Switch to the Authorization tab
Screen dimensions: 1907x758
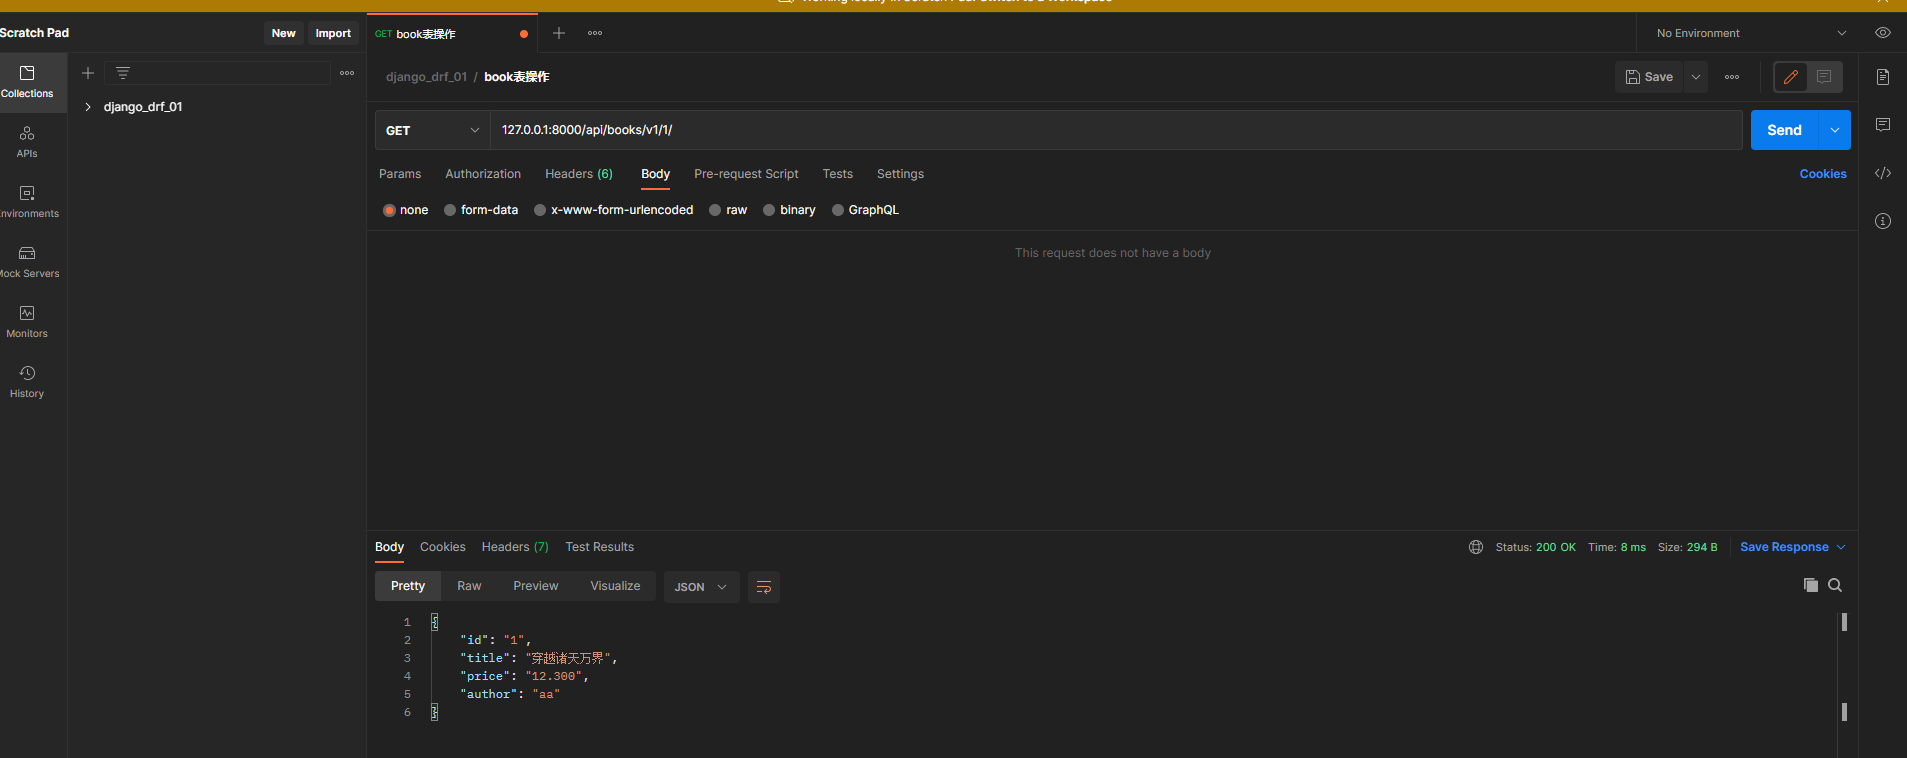(483, 174)
